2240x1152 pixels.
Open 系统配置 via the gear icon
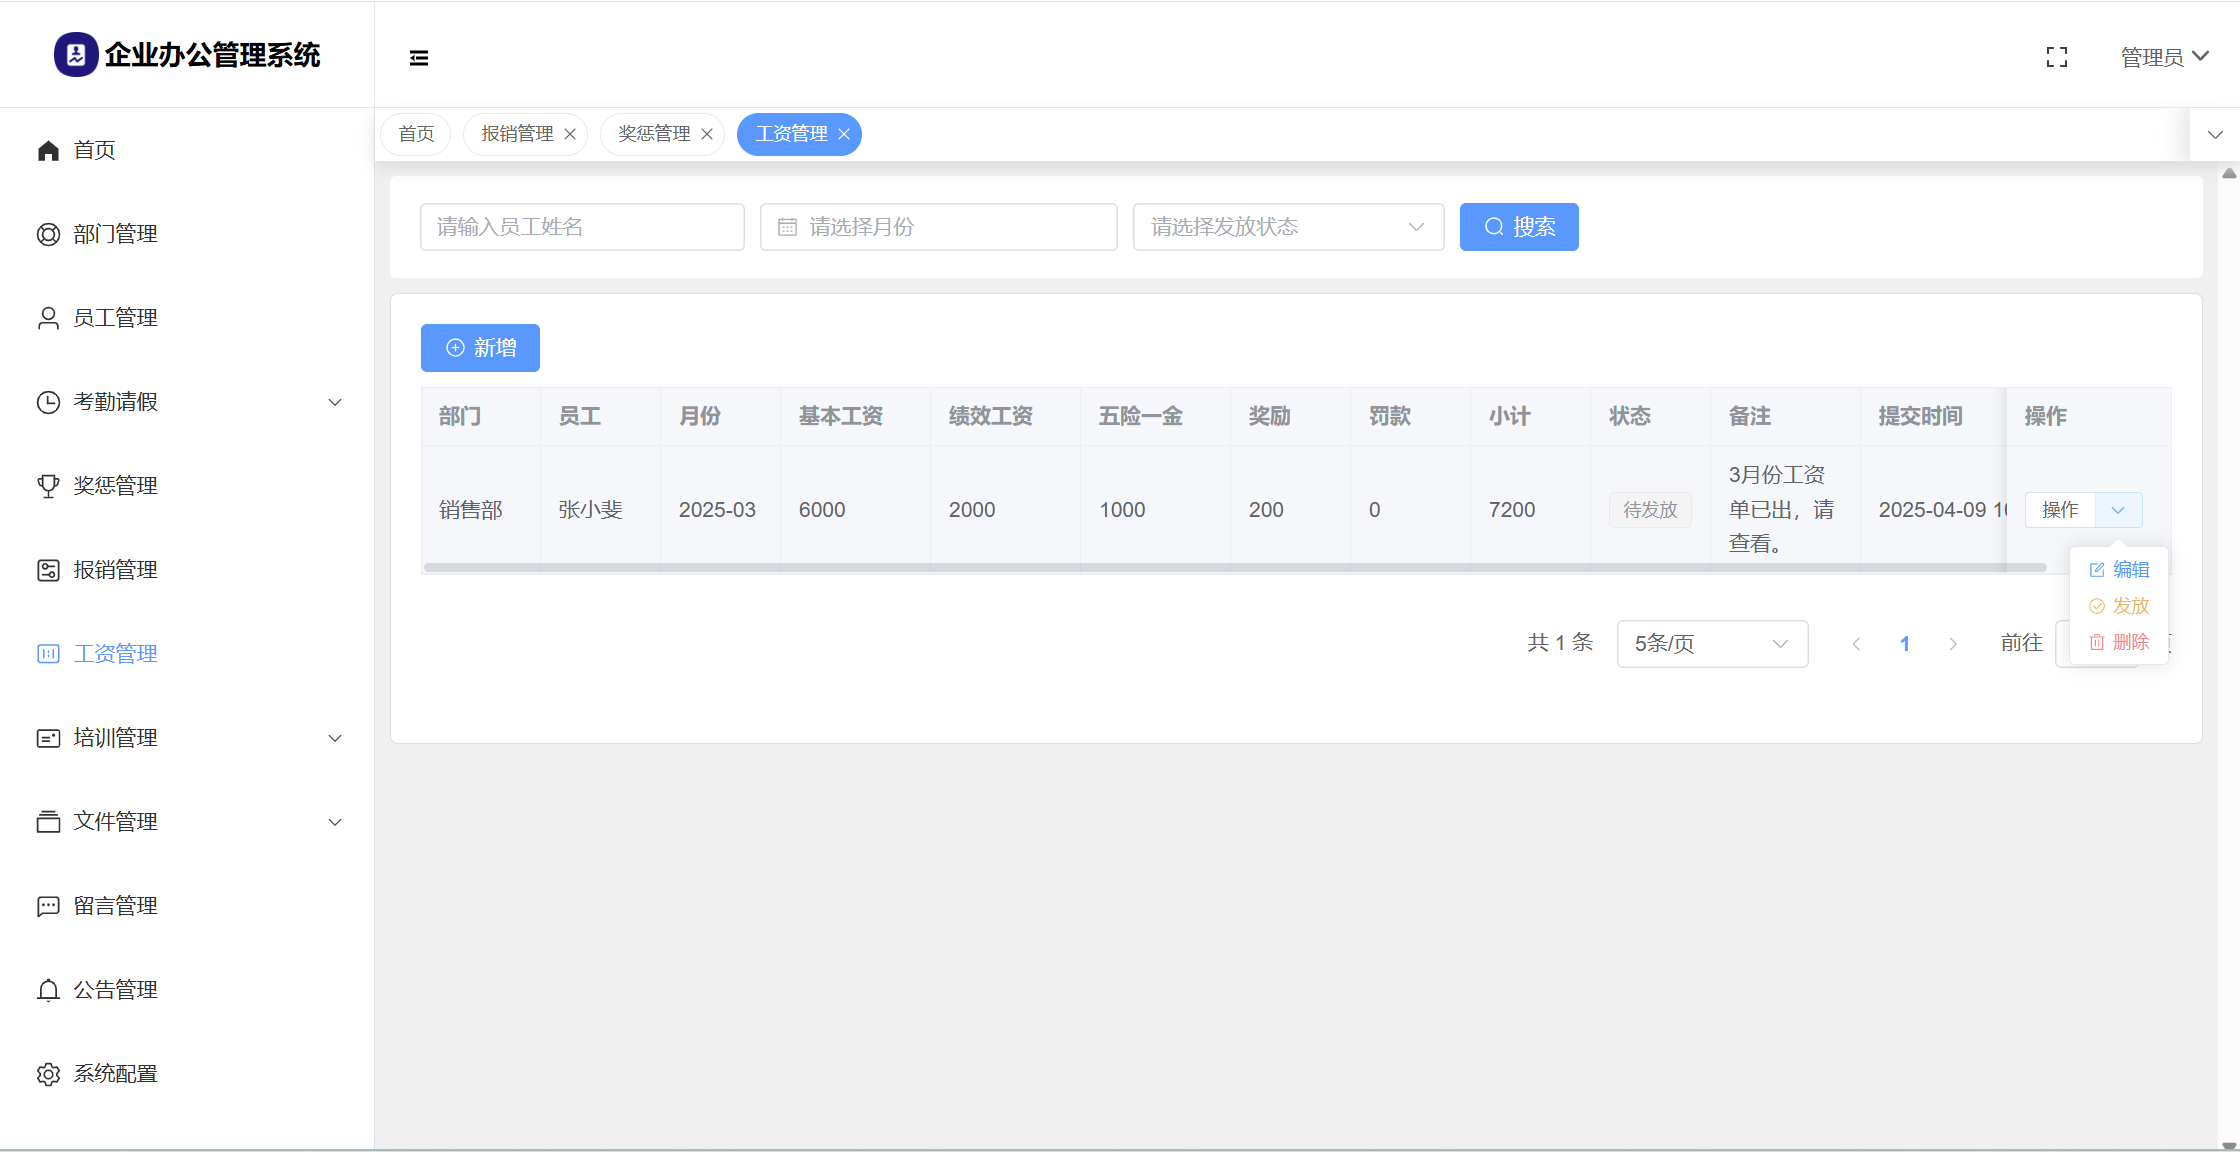coord(48,1074)
